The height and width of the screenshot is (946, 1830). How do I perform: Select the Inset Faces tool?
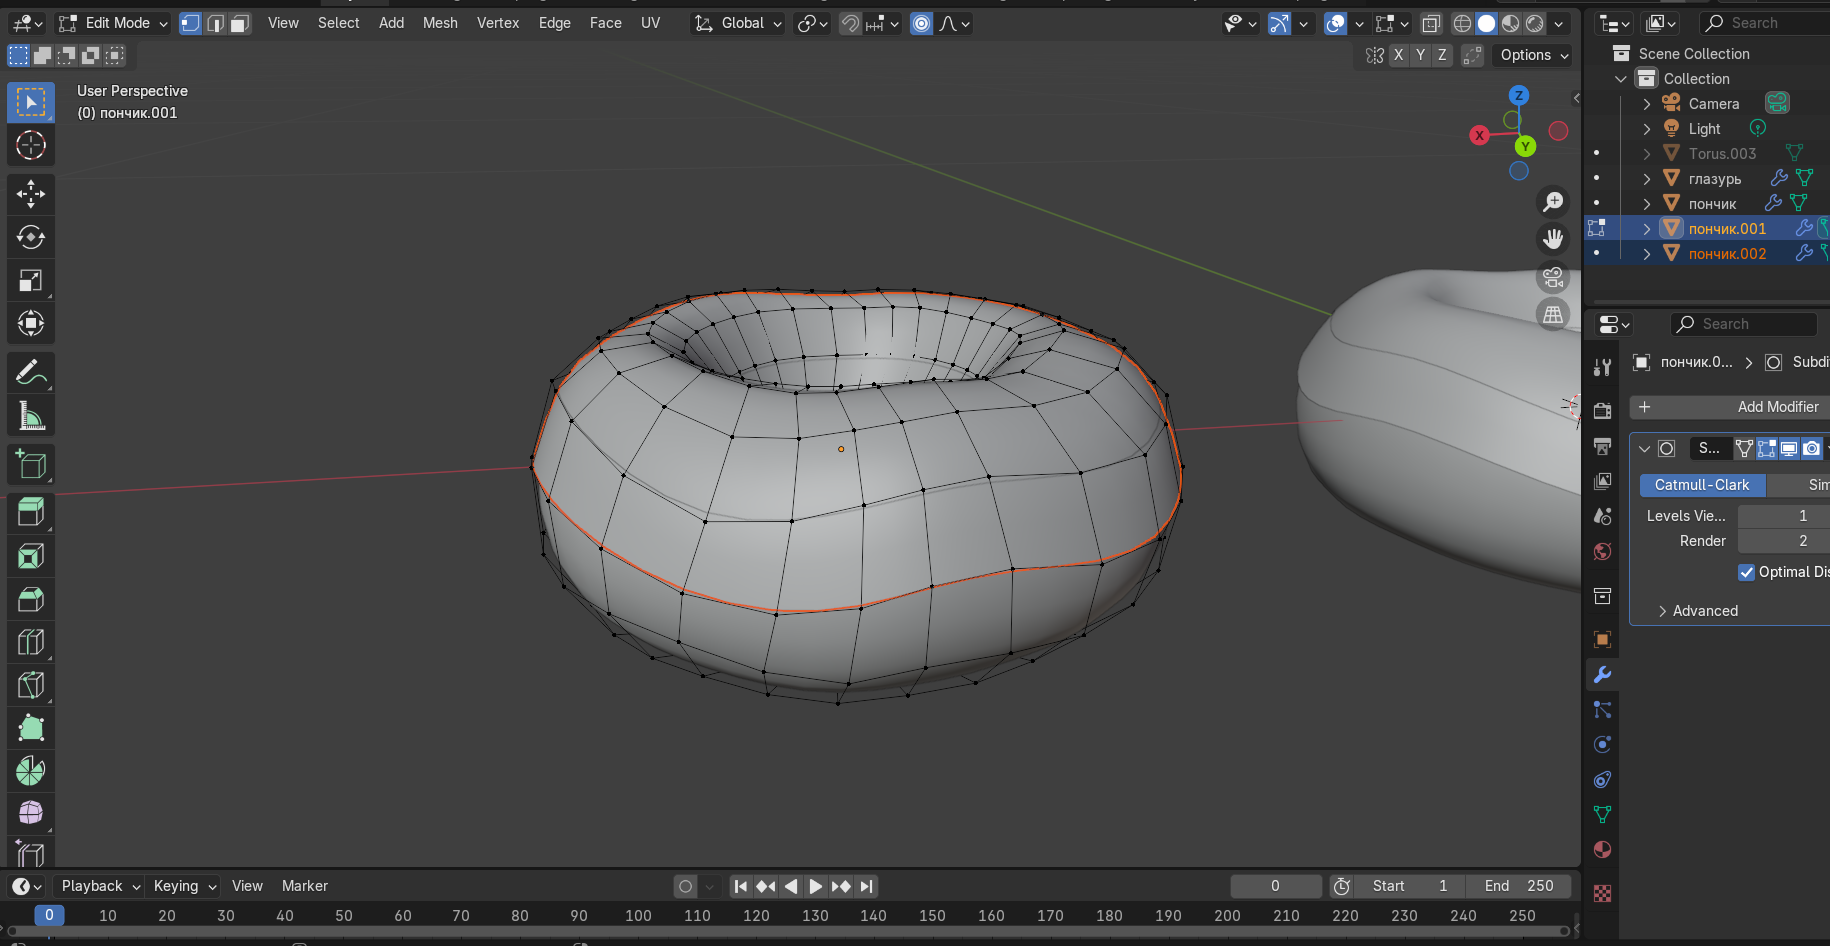(x=31, y=556)
